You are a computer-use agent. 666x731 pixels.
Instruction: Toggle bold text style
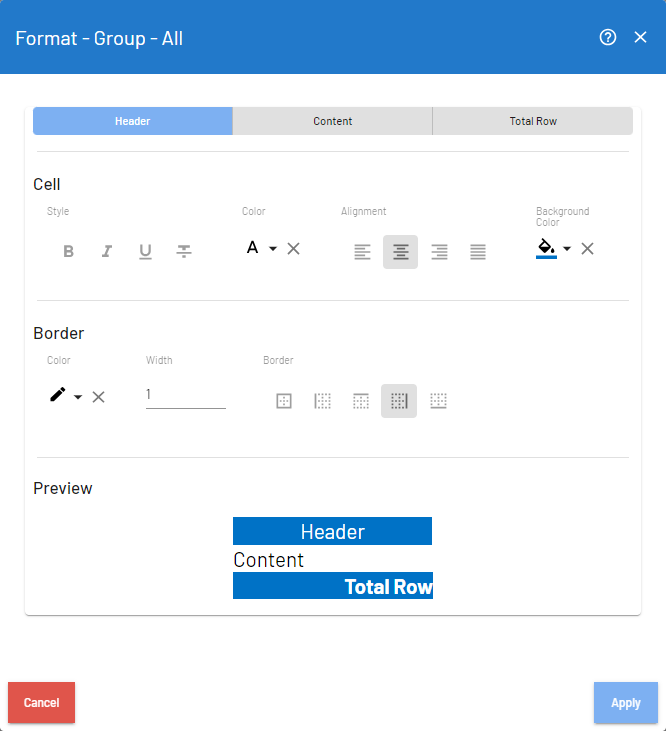tap(69, 252)
